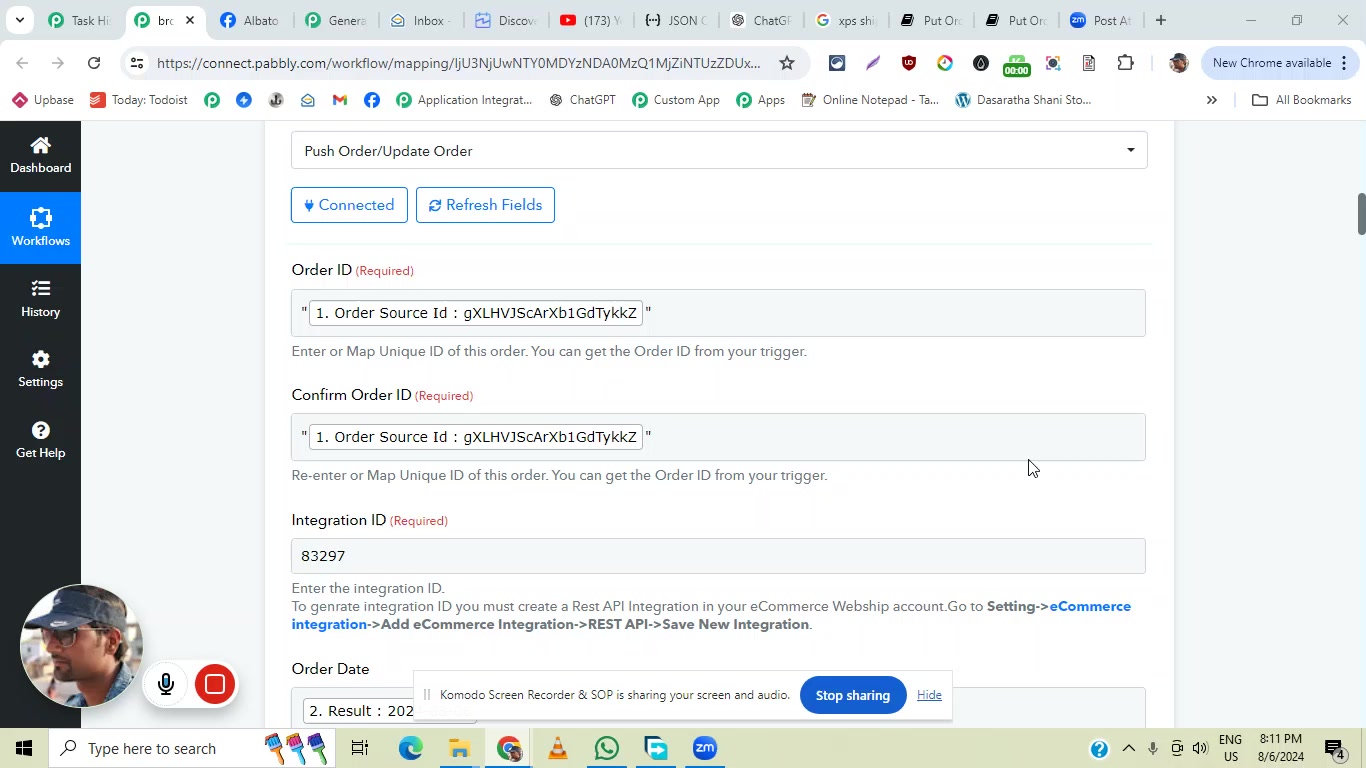
Task: Stop recording with the red button
Action: pyautogui.click(x=214, y=684)
